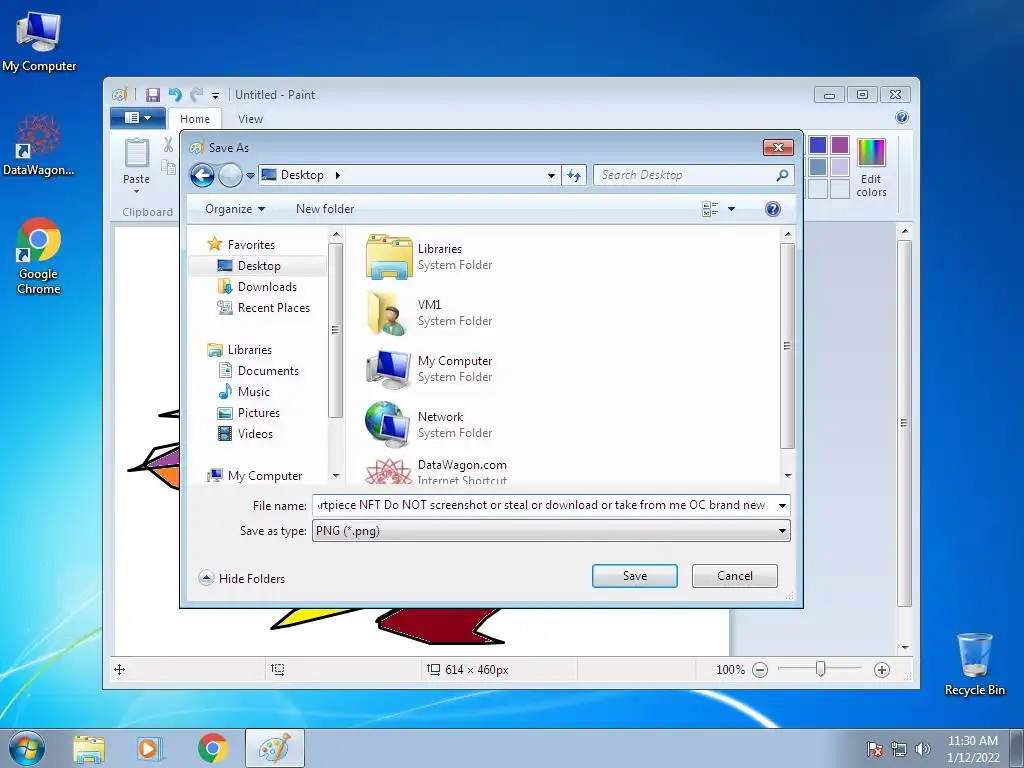Go back with the Save As back arrow
This screenshot has width=1024, height=768.
202,175
